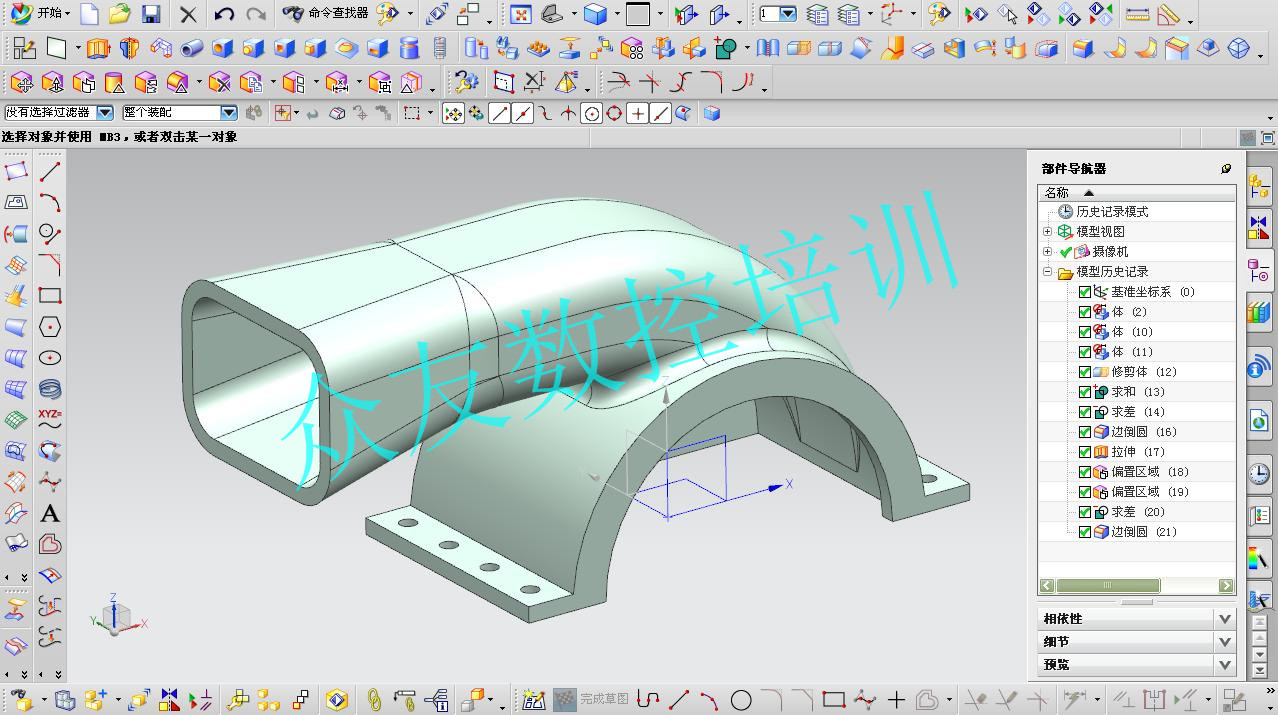Click the Finish Sketch 完成草图 button

592,699
